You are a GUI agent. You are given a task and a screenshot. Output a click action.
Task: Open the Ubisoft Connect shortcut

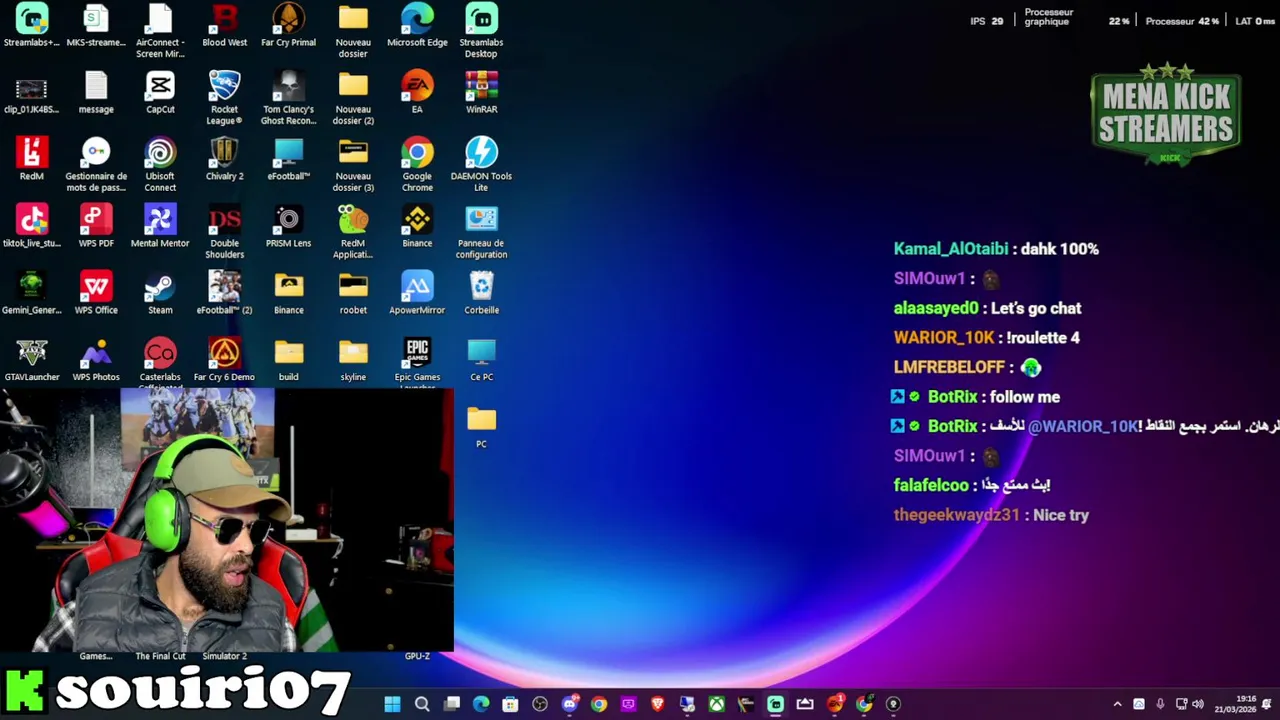160,164
